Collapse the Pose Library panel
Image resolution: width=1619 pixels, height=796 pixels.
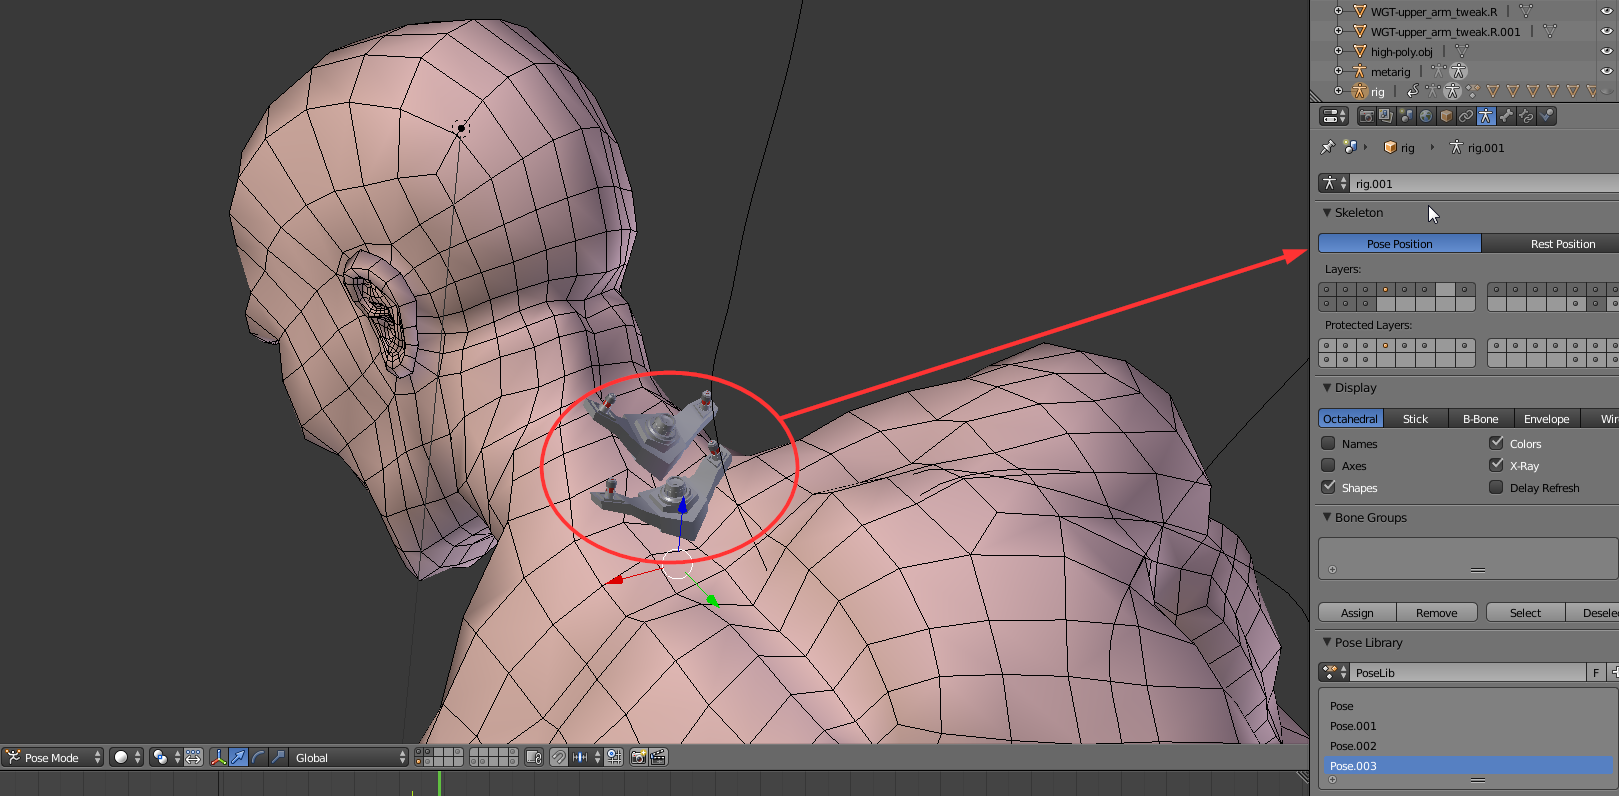(x=1327, y=642)
